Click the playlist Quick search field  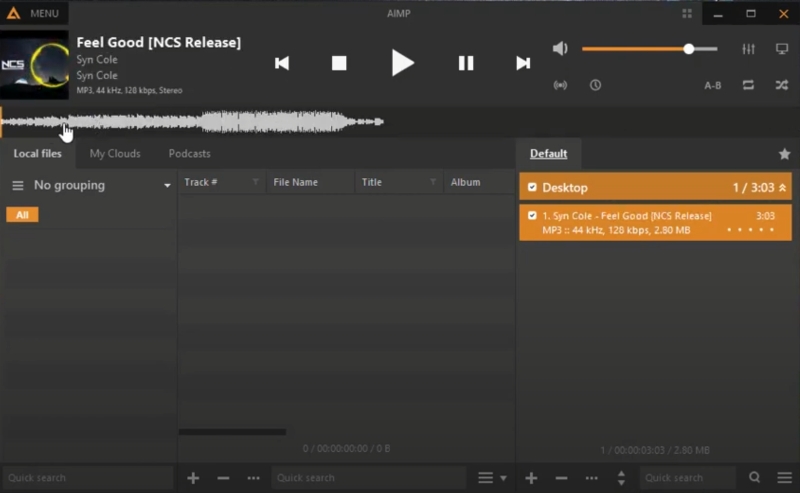click(x=688, y=478)
